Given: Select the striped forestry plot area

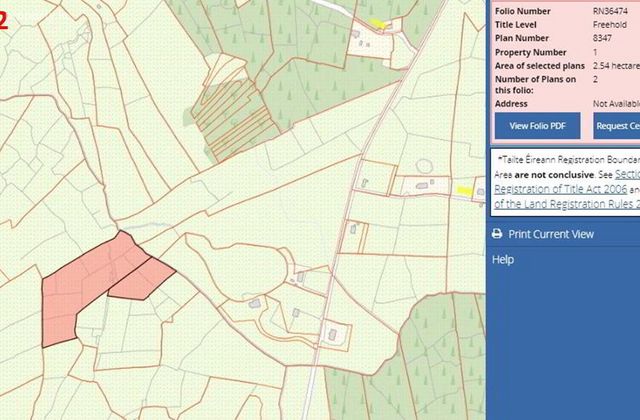Looking at the screenshot, I should coord(235,120).
